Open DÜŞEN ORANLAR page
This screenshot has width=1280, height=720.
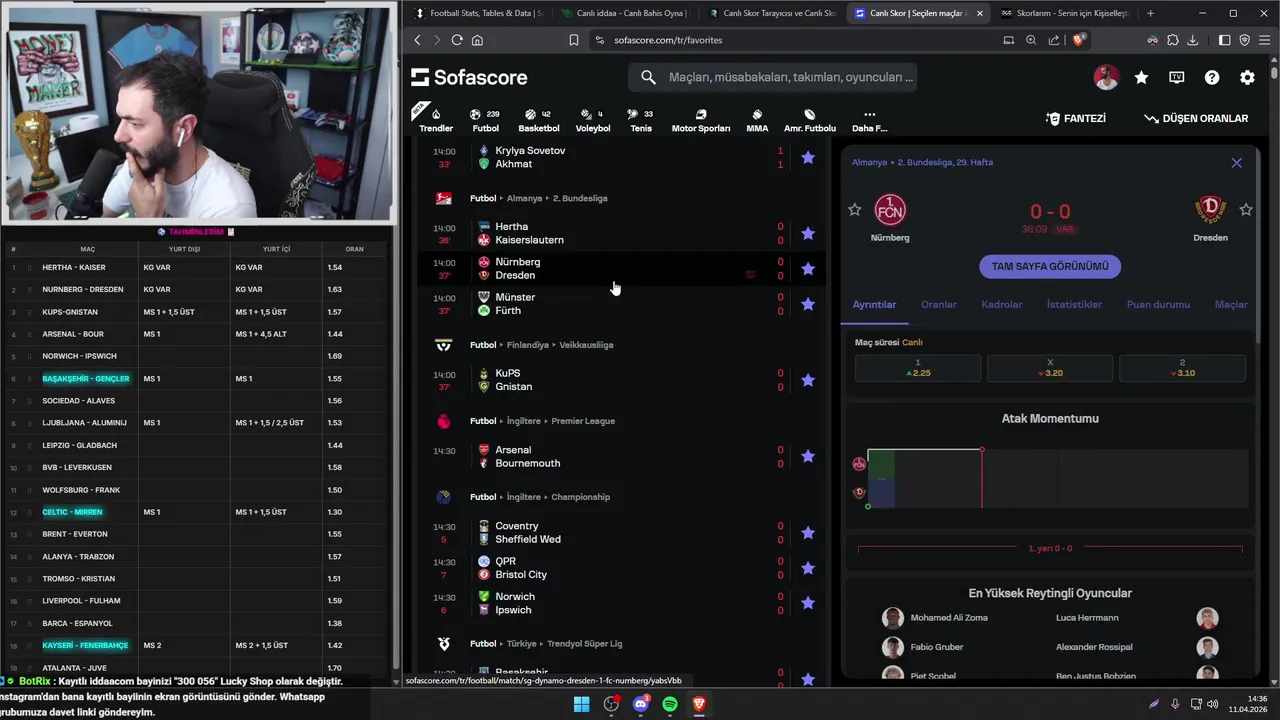pyautogui.click(x=1196, y=118)
